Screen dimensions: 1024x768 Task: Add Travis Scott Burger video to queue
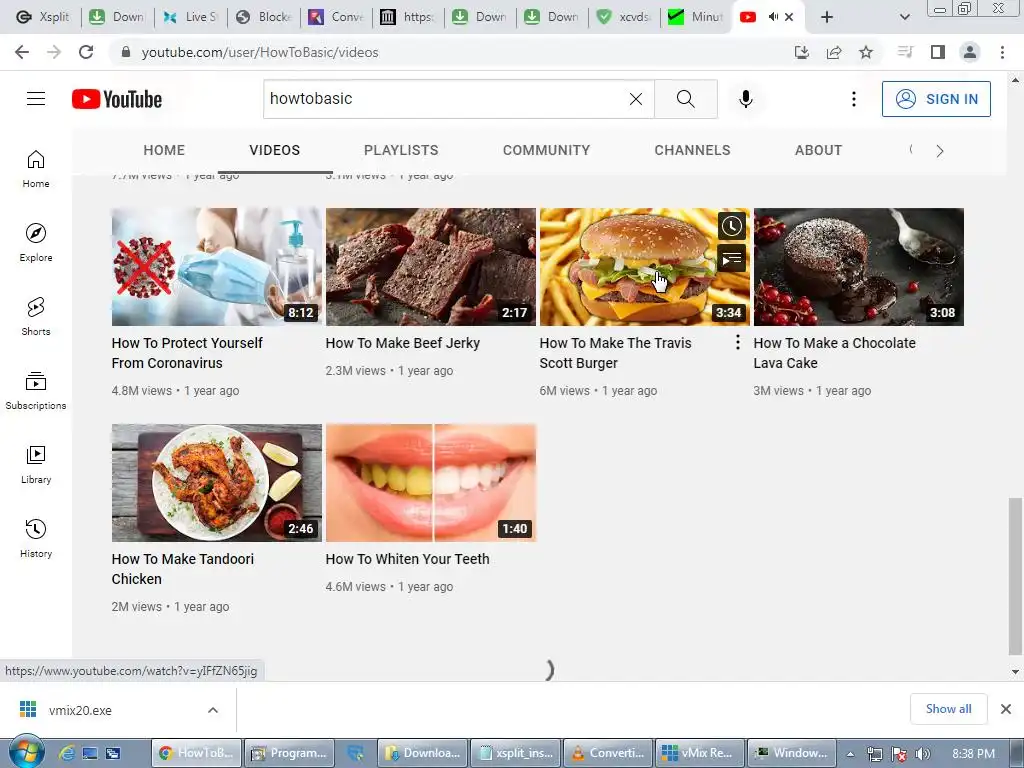(731, 259)
